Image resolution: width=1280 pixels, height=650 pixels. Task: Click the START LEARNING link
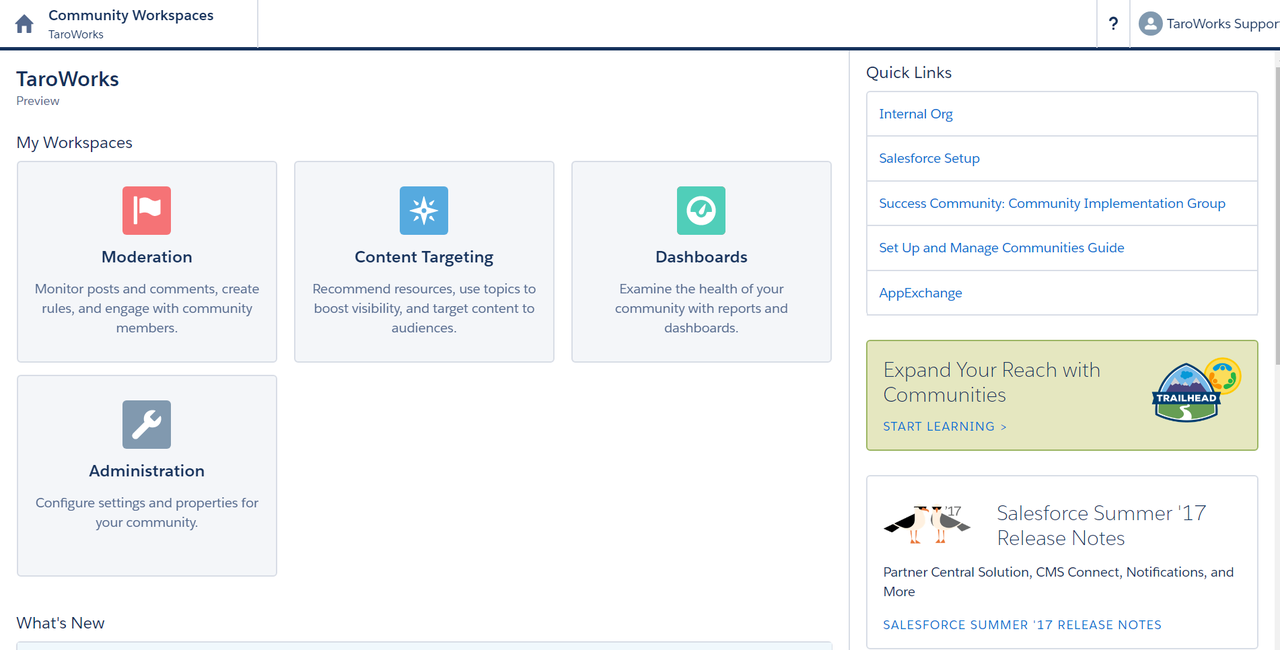click(945, 426)
